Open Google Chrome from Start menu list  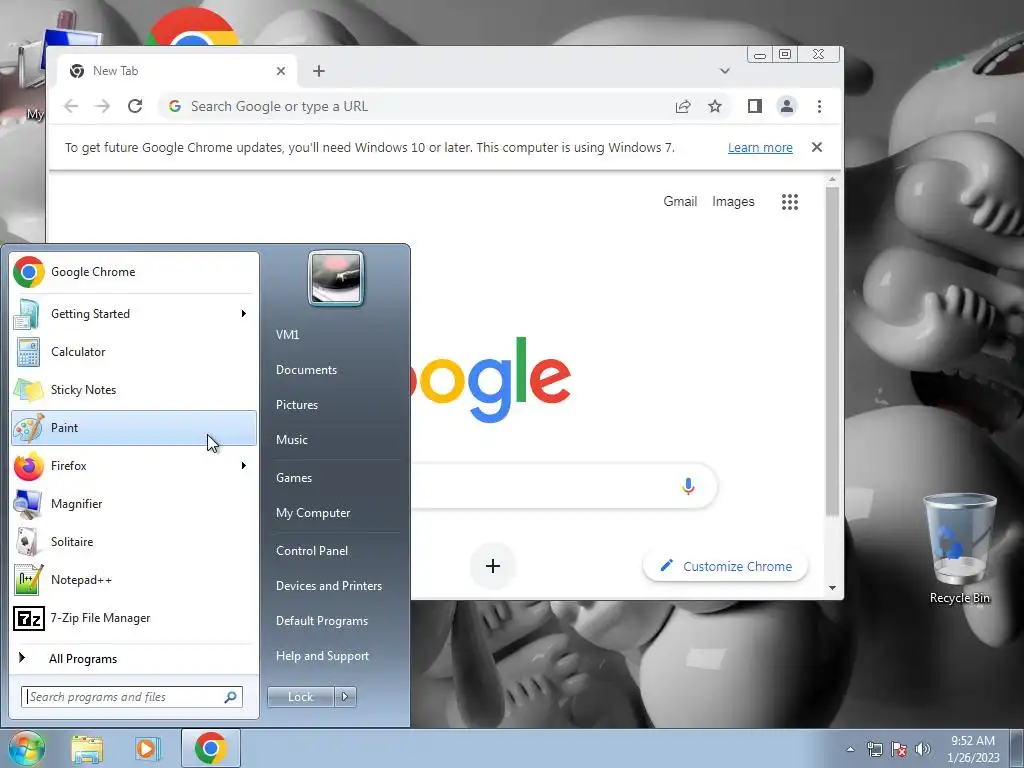click(134, 272)
